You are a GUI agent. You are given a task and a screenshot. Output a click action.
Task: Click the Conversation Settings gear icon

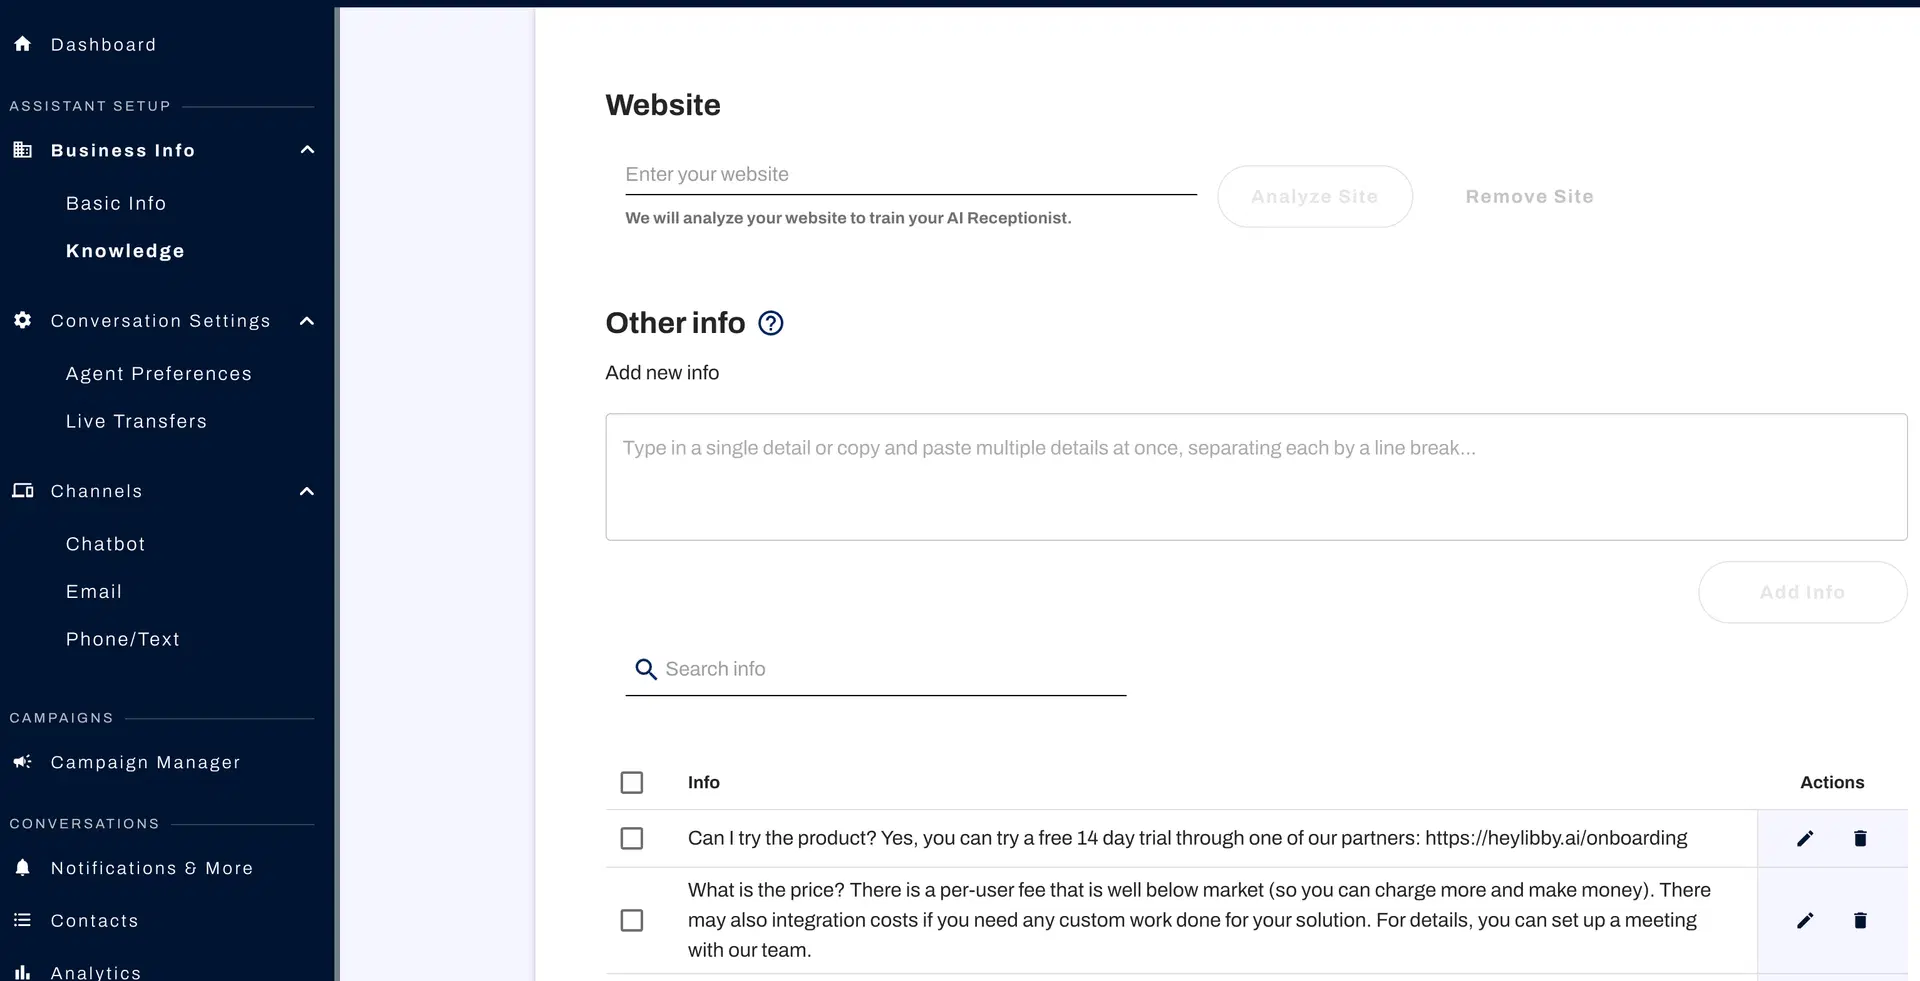(x=21, y=320)
